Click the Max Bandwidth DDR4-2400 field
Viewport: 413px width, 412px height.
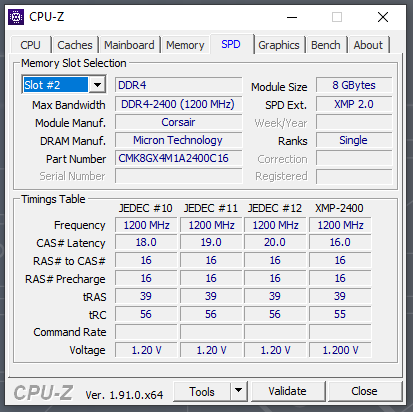(179, 104)
